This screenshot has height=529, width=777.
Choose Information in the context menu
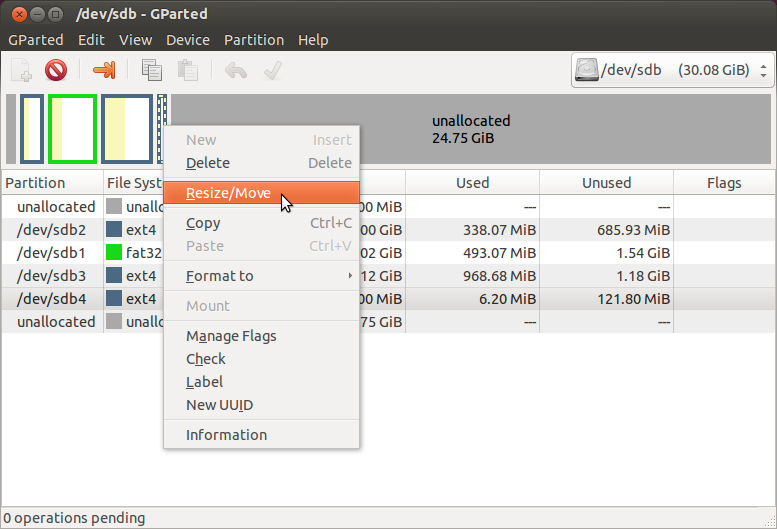click(x=261, y=435)
